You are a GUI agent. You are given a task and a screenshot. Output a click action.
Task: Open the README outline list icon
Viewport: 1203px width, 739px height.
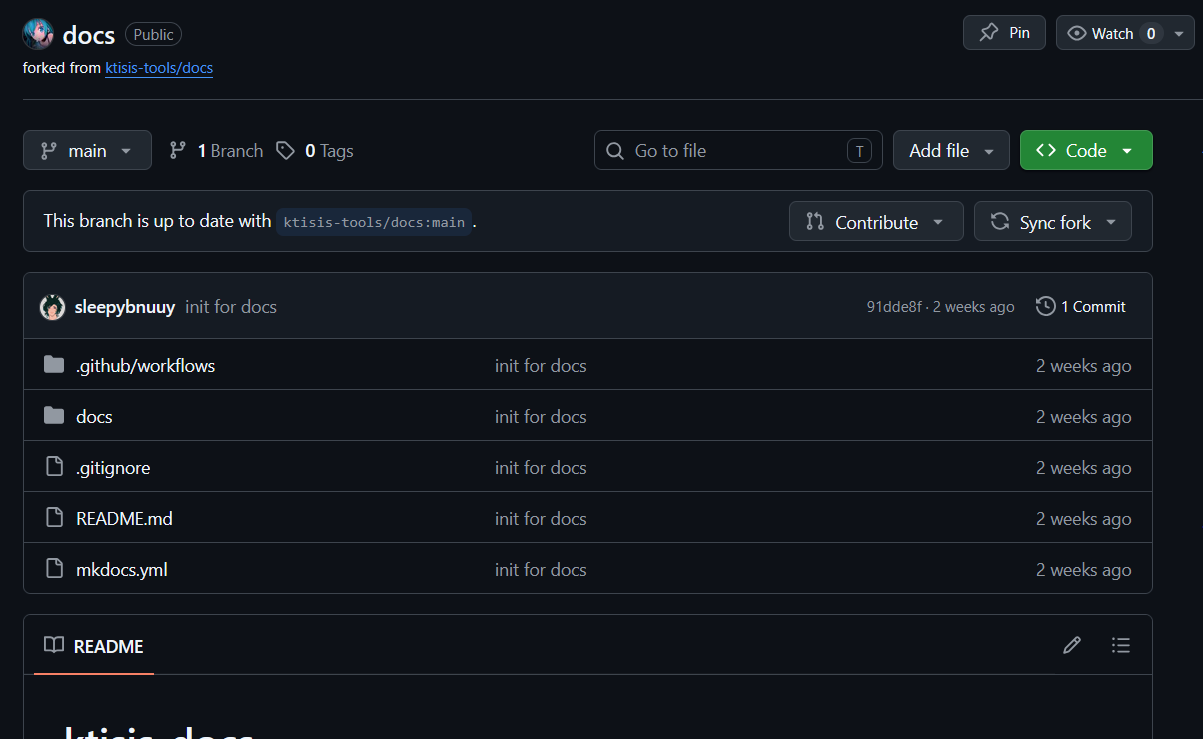1121,646
